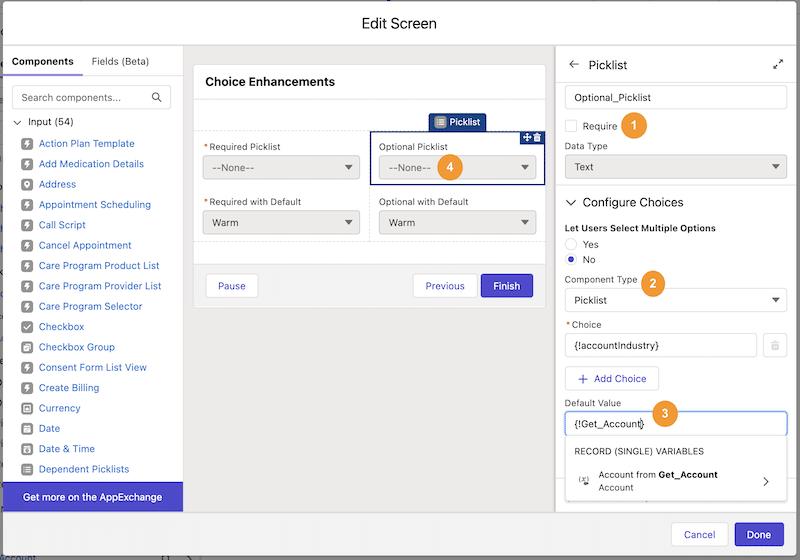Click the trash icon beside the Choice field
800x560 pixels.
point(774,345)
